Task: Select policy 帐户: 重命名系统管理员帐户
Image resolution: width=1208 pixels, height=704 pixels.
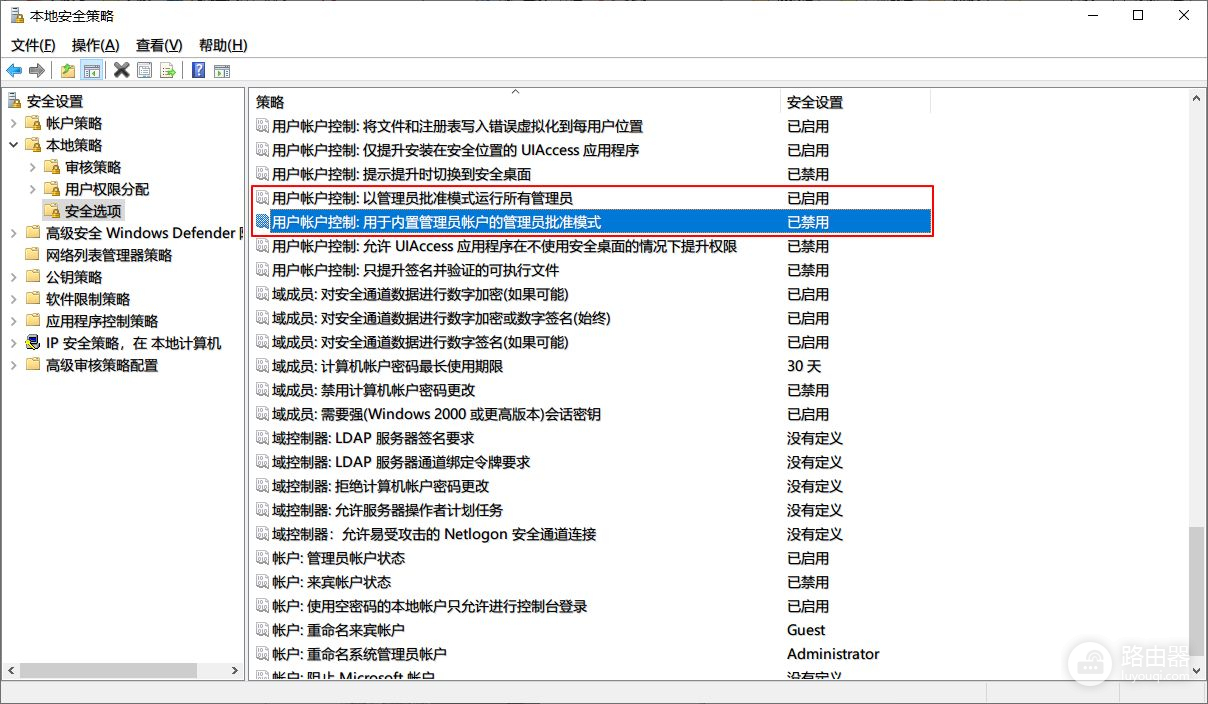Action: click(x=359, y=654)
